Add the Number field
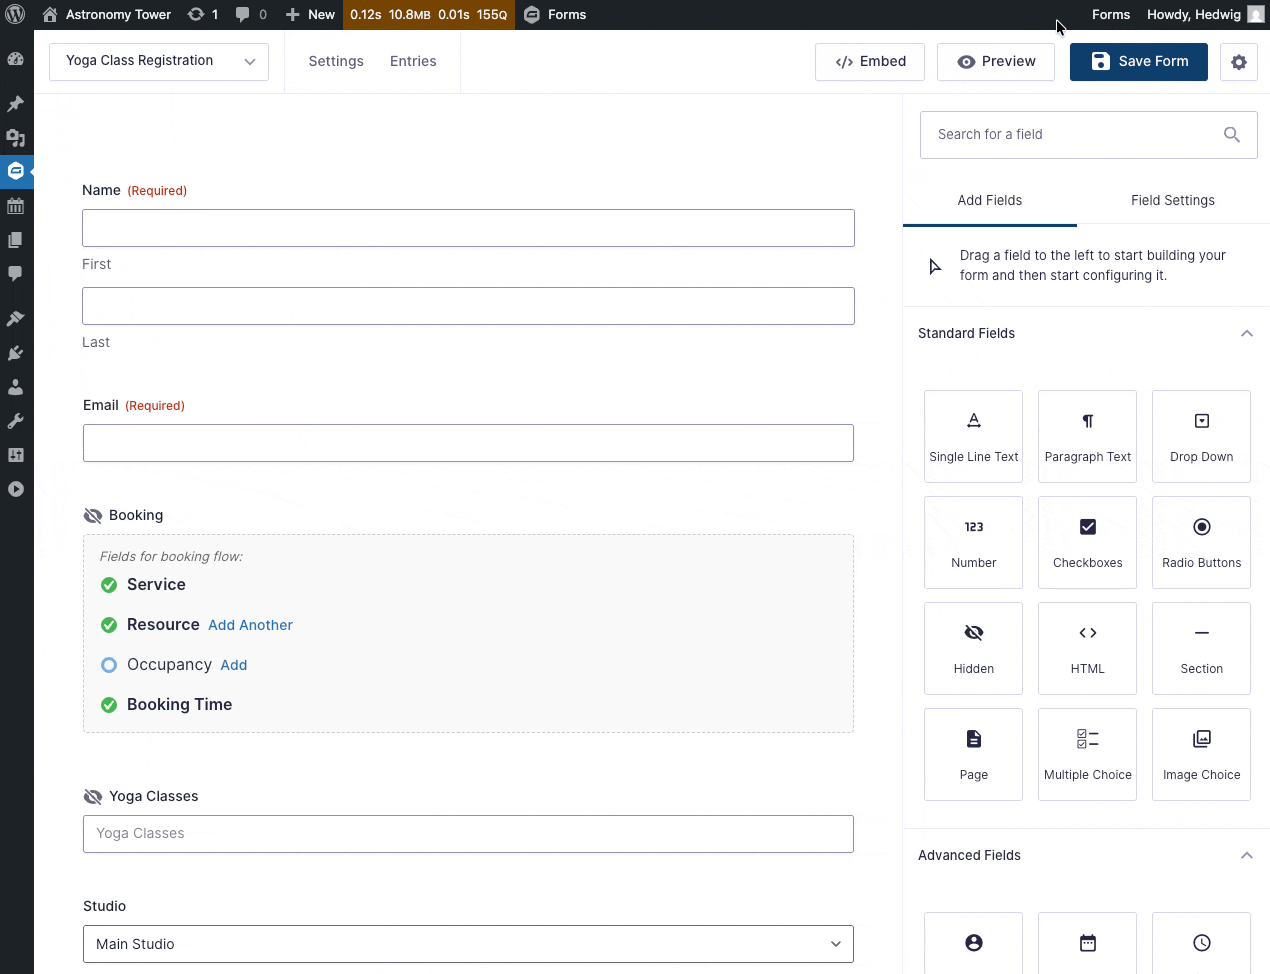Screen dimensions: 1270x974 [x=973, y=542]
